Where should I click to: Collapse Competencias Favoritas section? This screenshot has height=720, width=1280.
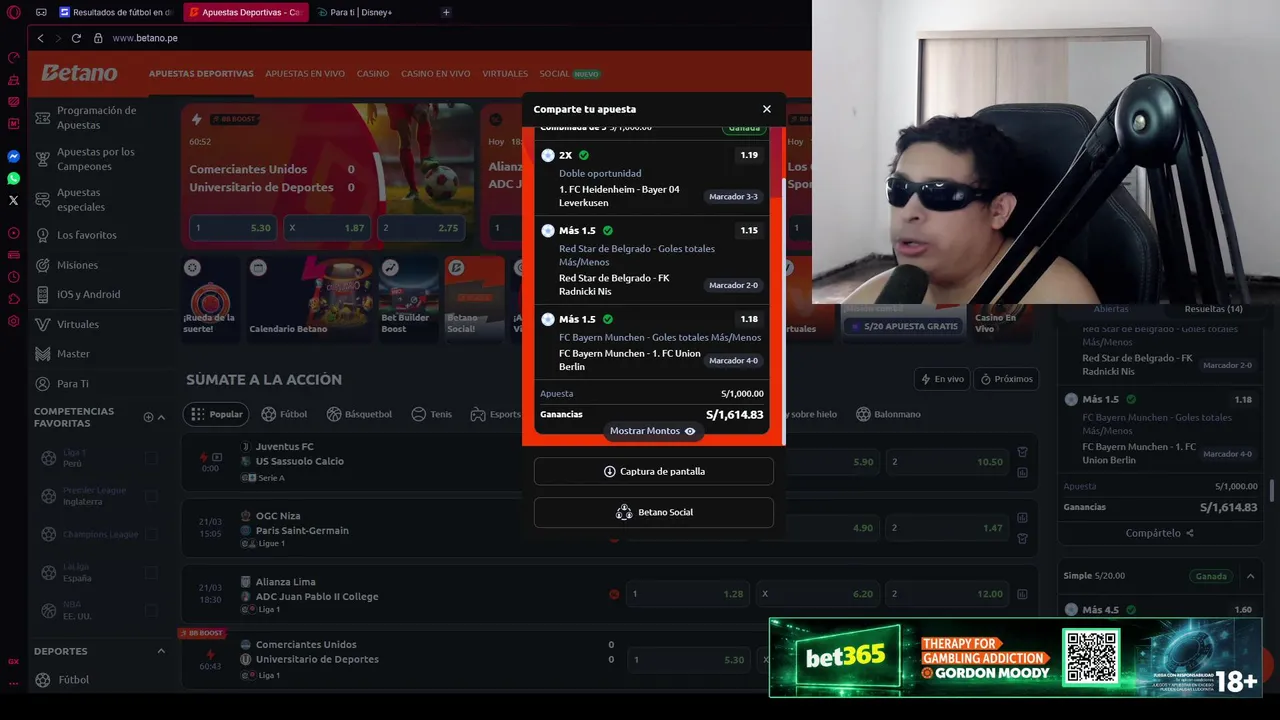point(161,417)
